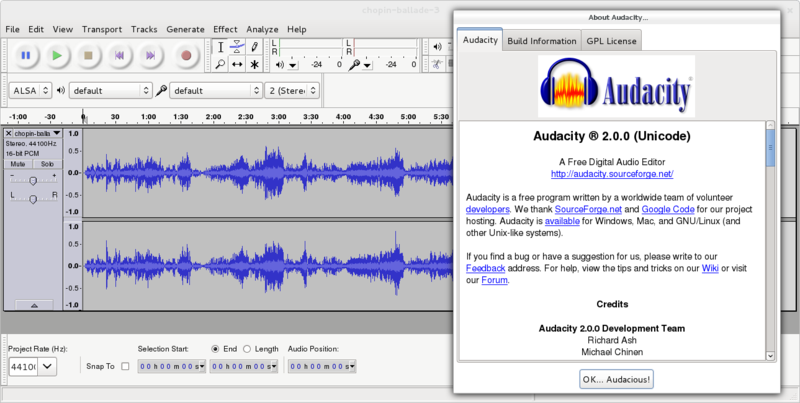Open the input meter dropdown arrow
Viewport: 800px width, 403px height.
point(367,65)
